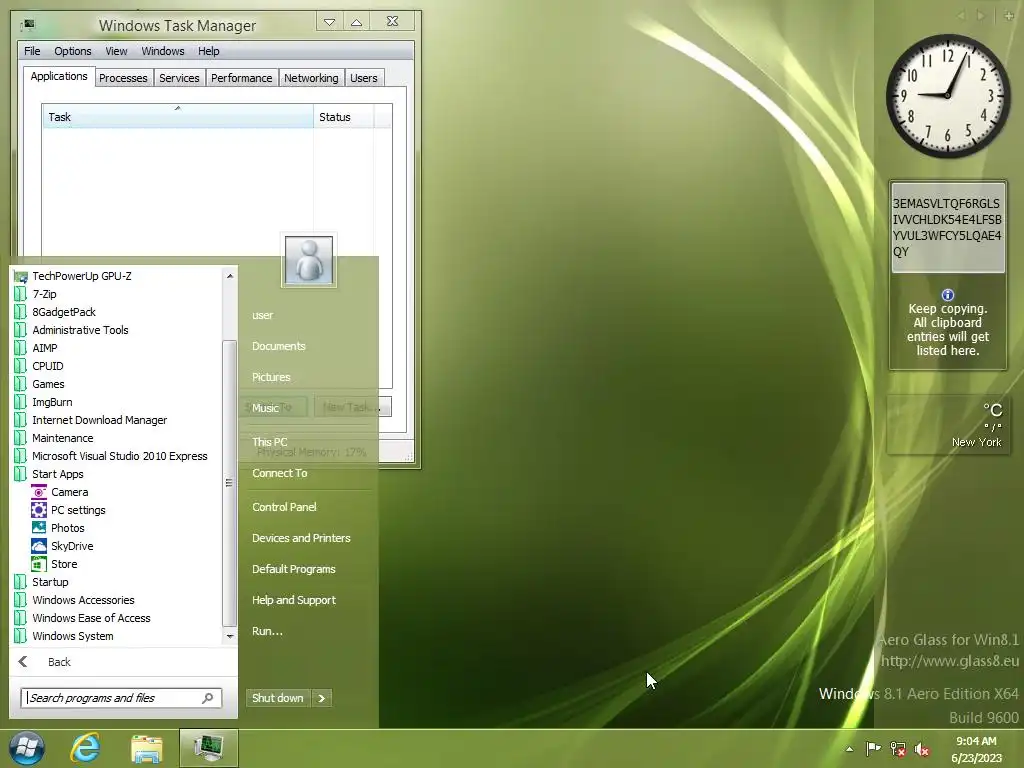This screenshot has height=768, width=1024.
Task: Sort by the Status column header
Action: click(x=344, y=117)
